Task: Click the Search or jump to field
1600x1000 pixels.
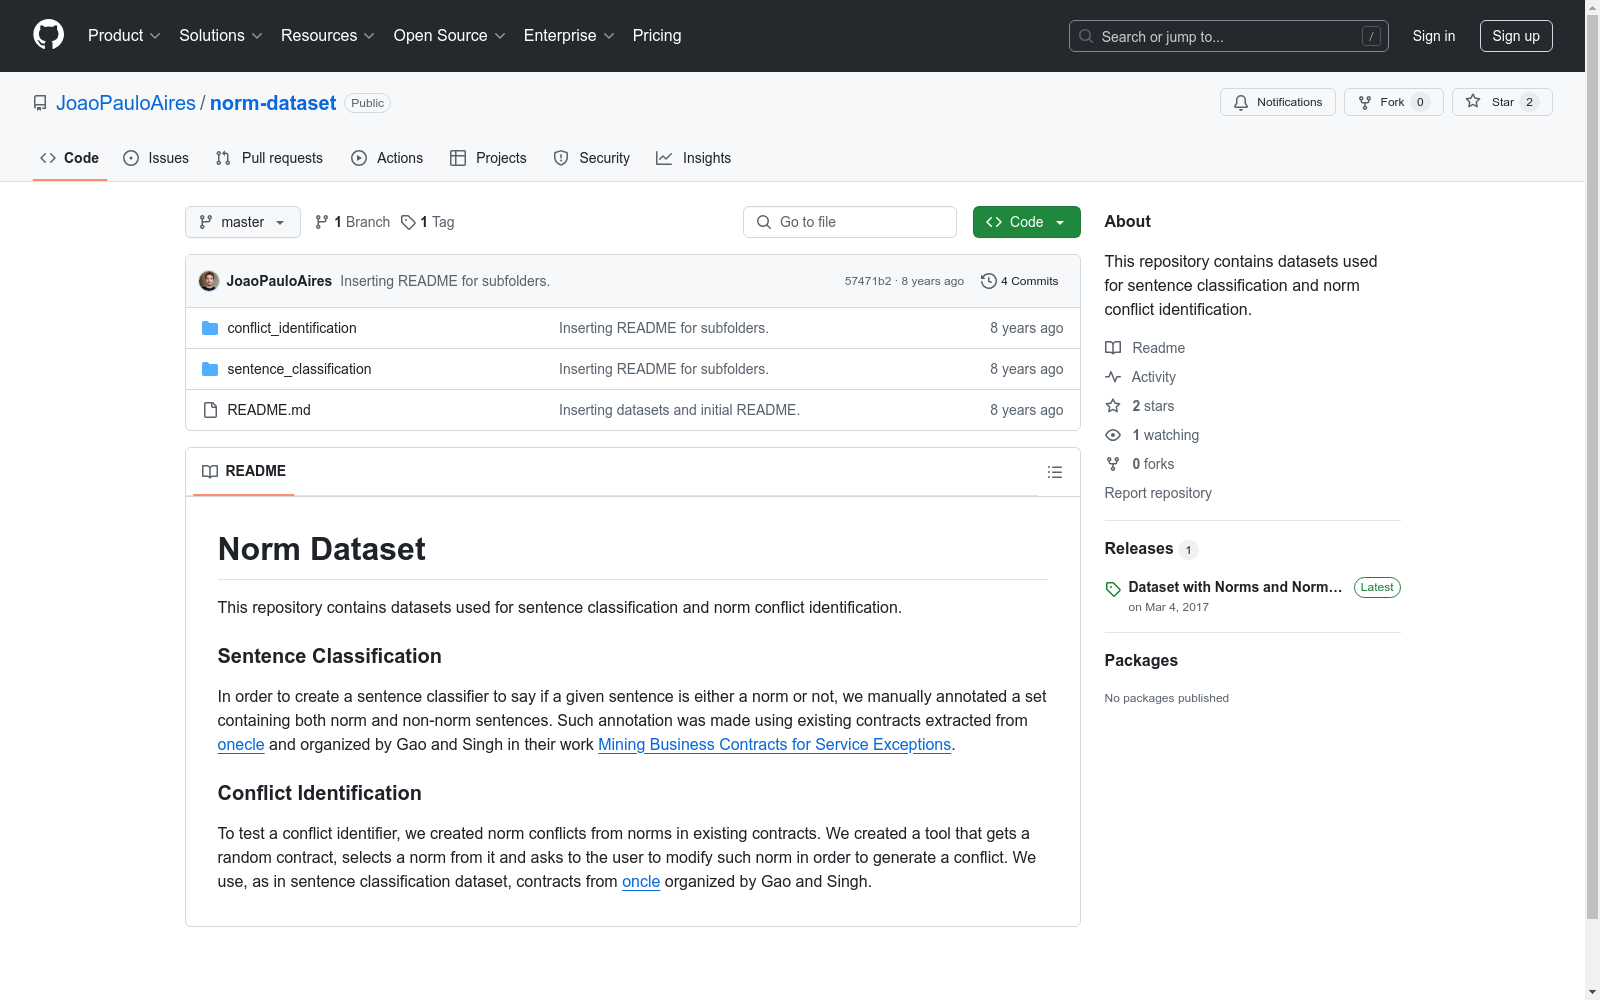Action: (x=1229, y=36)
